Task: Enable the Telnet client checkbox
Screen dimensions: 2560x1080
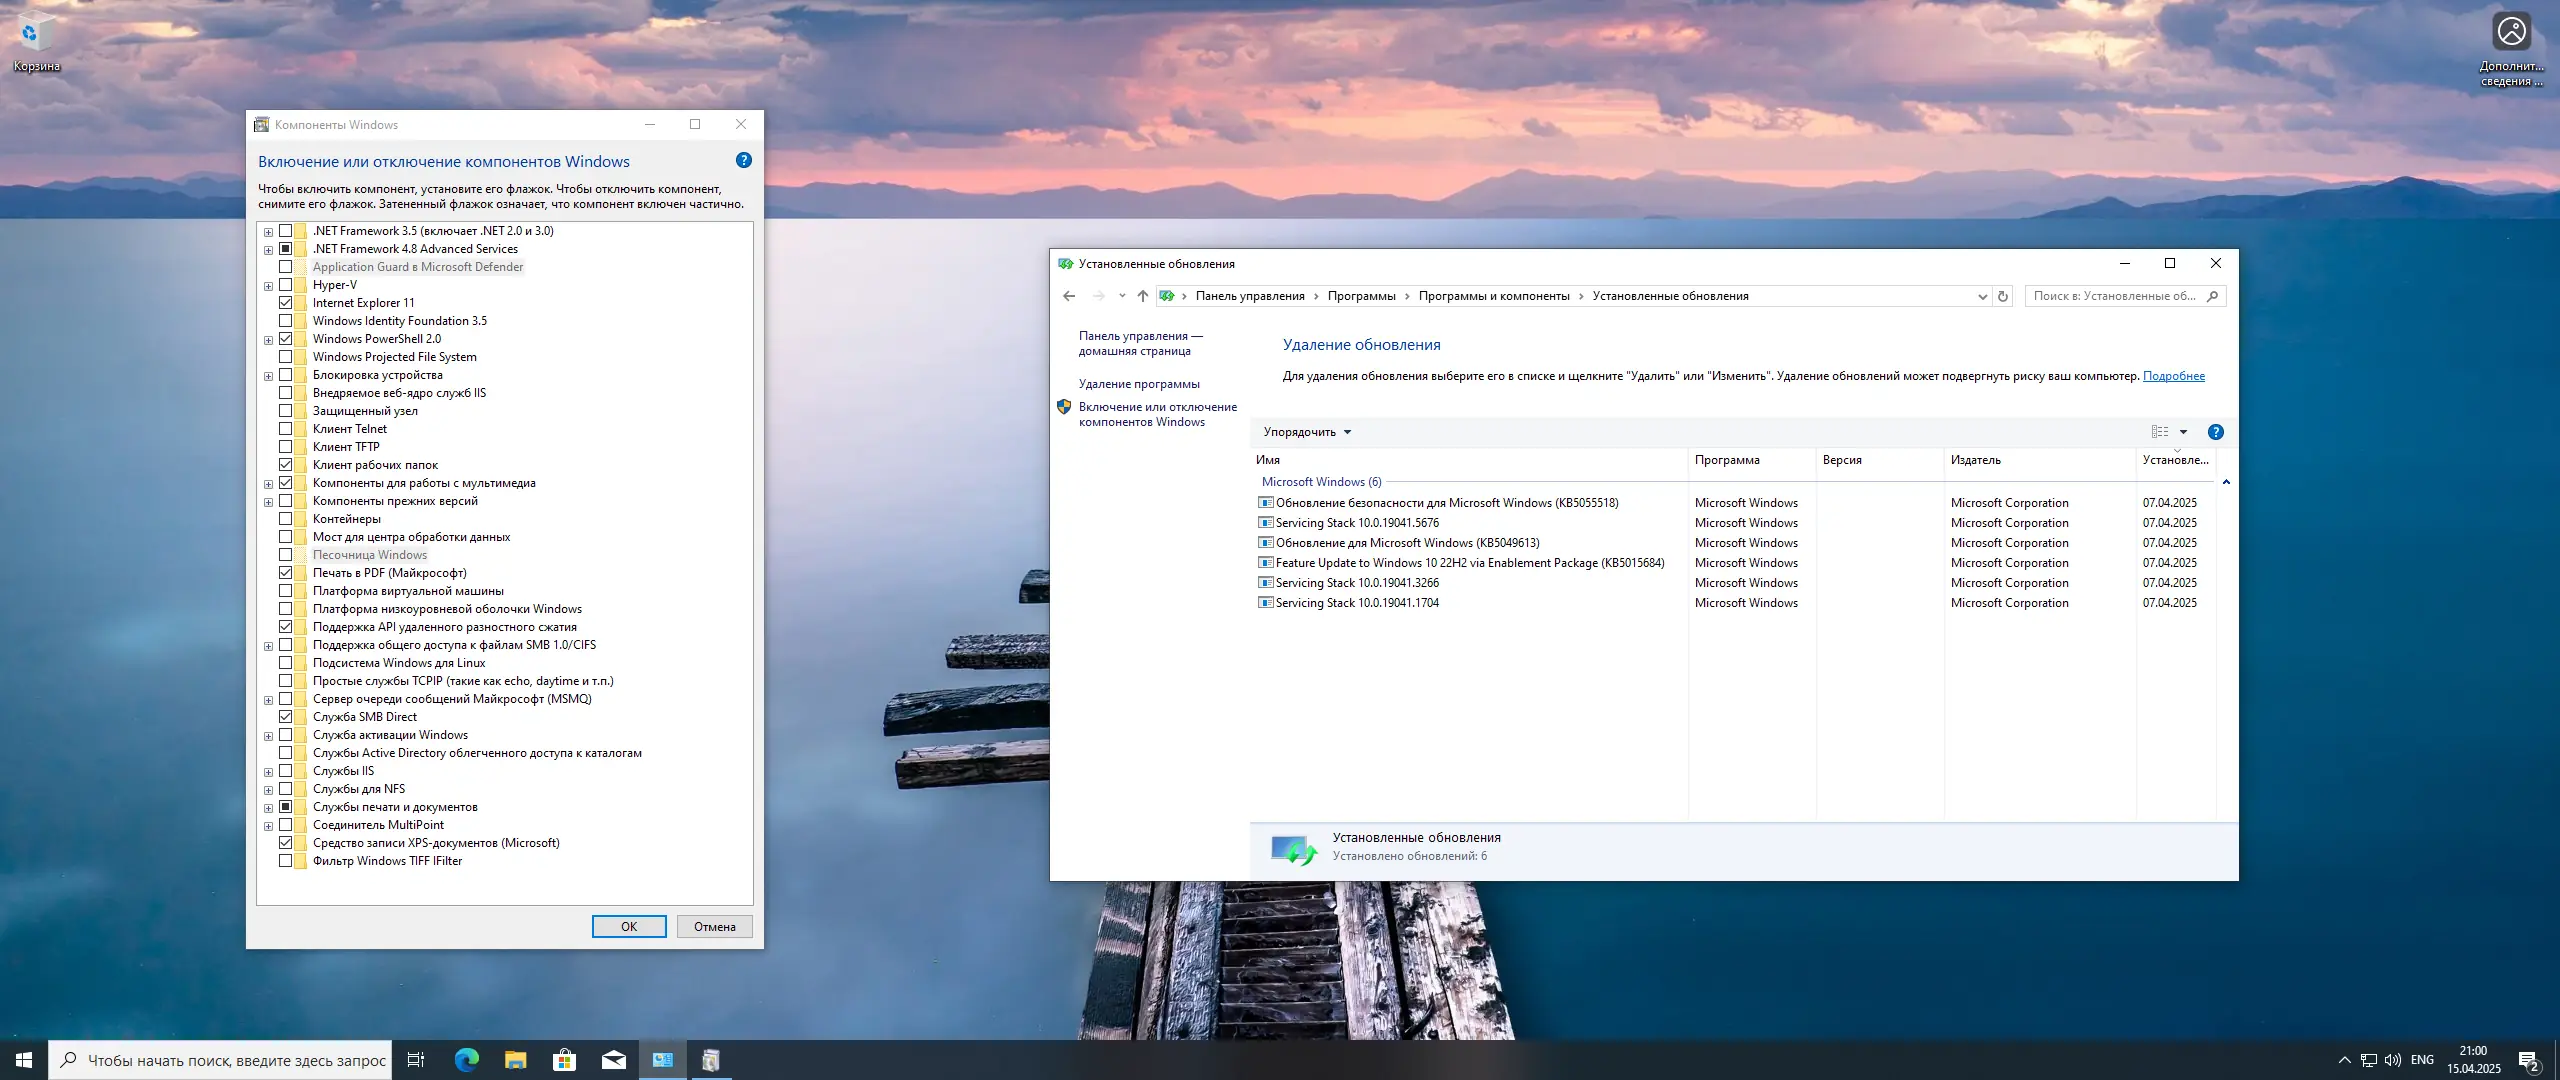Action: (x=286, y=429)
